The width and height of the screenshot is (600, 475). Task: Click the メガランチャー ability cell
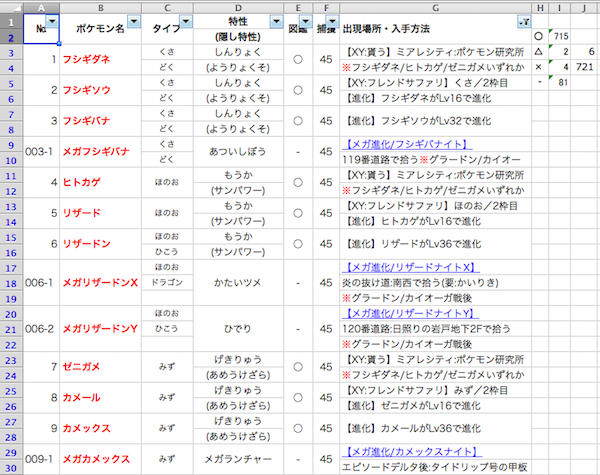(x=238, y=459)
